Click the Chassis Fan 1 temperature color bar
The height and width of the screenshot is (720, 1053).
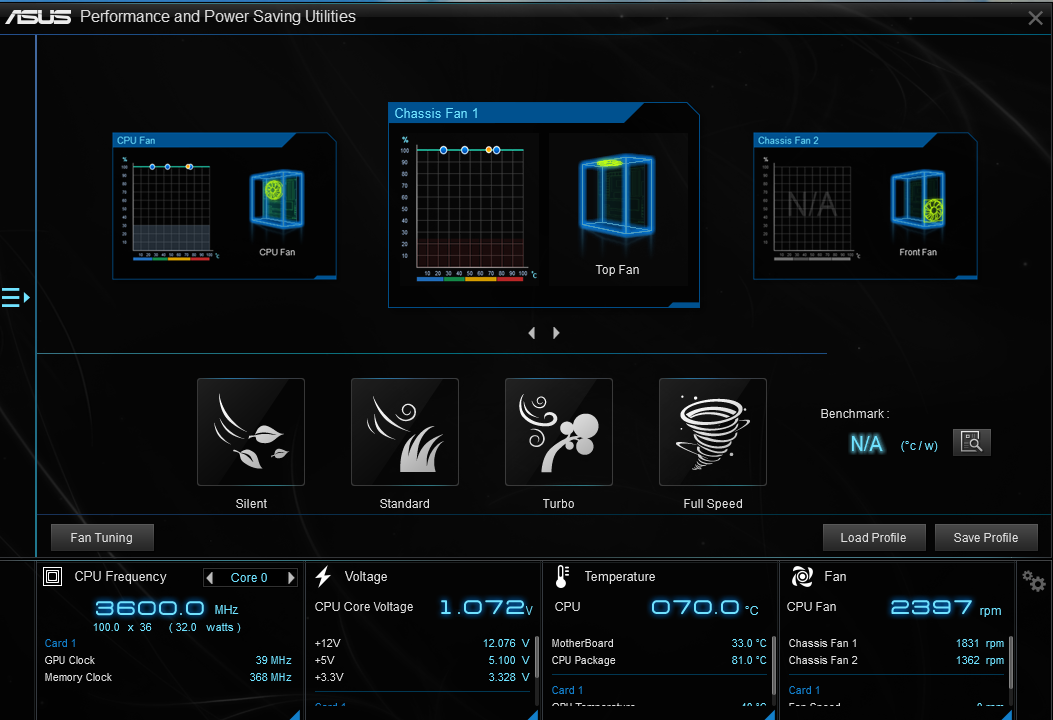pyautogui.click(x=470, y=279)
